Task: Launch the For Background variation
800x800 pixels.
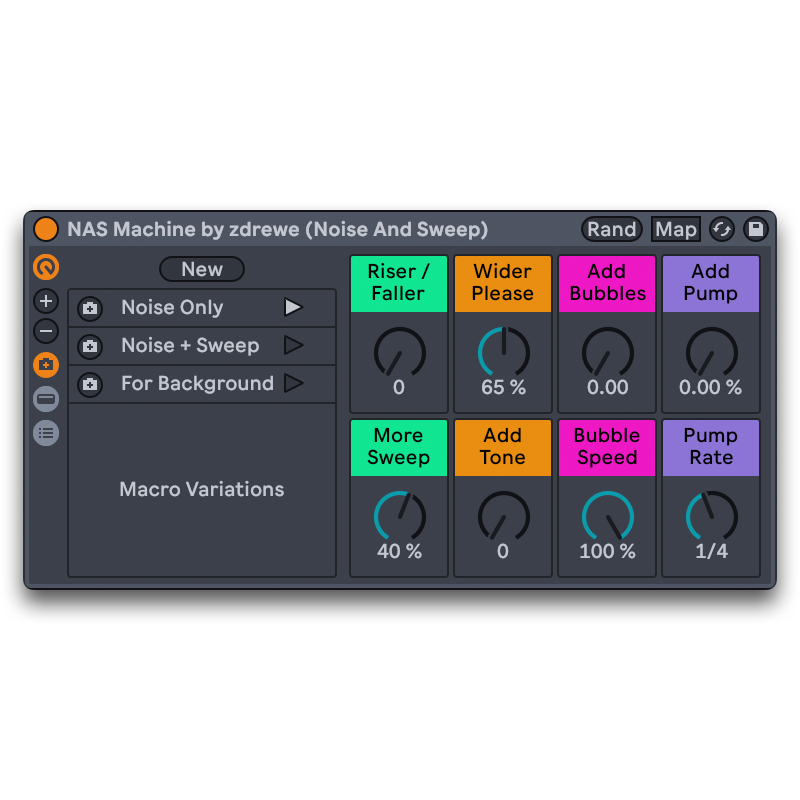Action: [x=293, y=383]
